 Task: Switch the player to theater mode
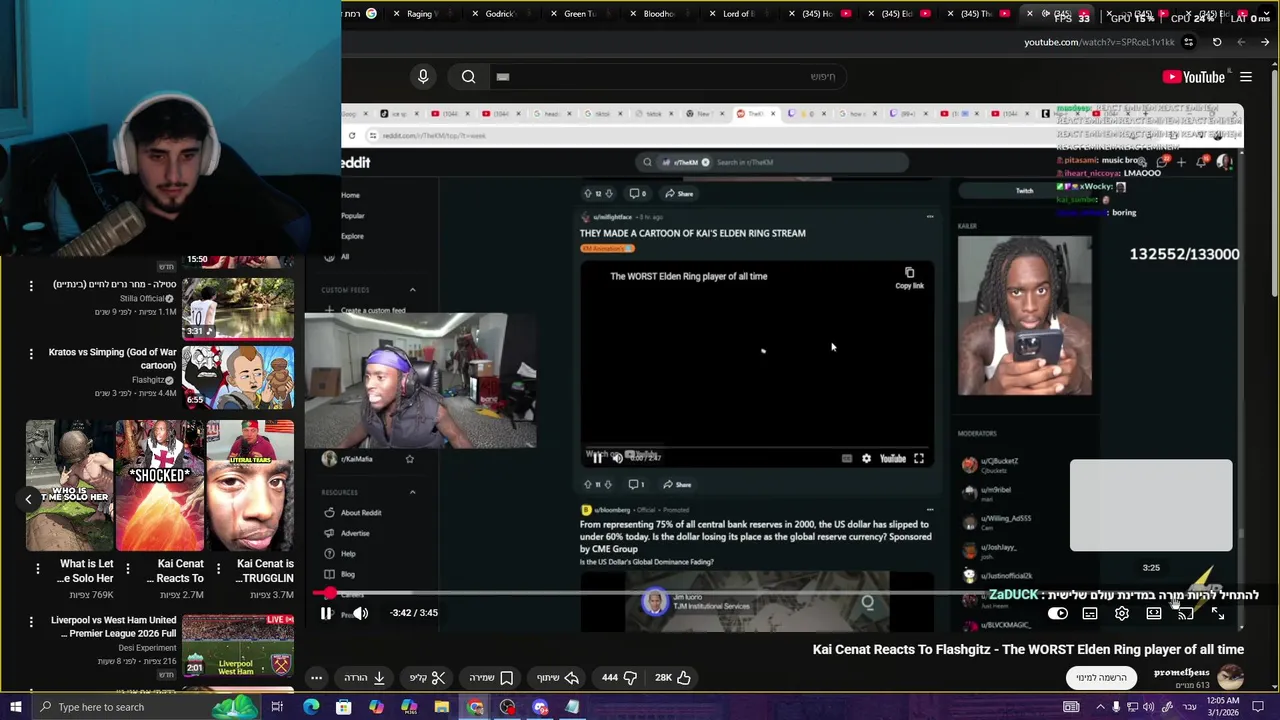(x=1154, y=613)
